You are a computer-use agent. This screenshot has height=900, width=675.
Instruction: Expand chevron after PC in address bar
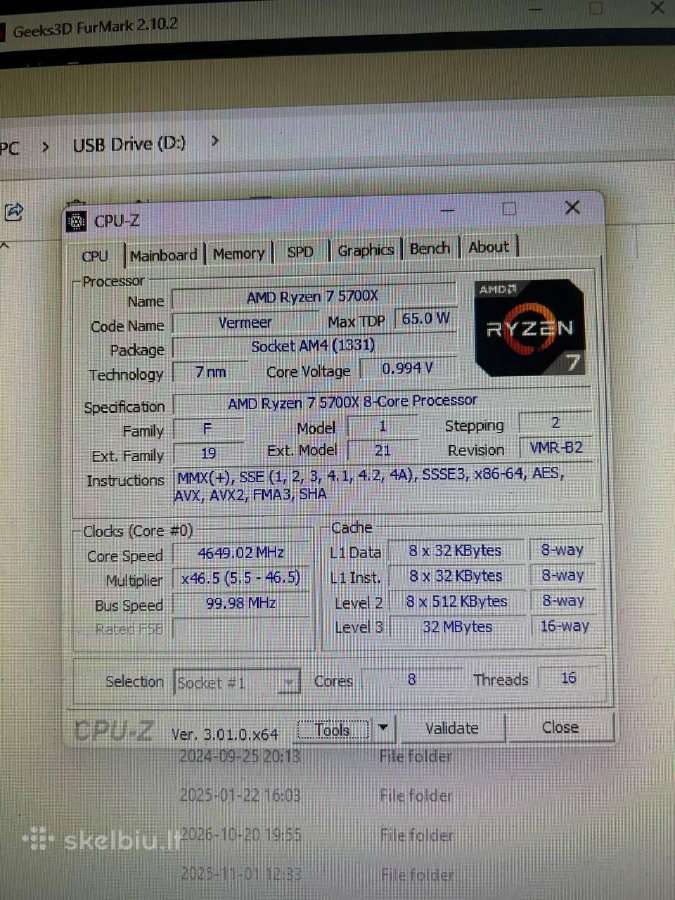click(45, 148)
